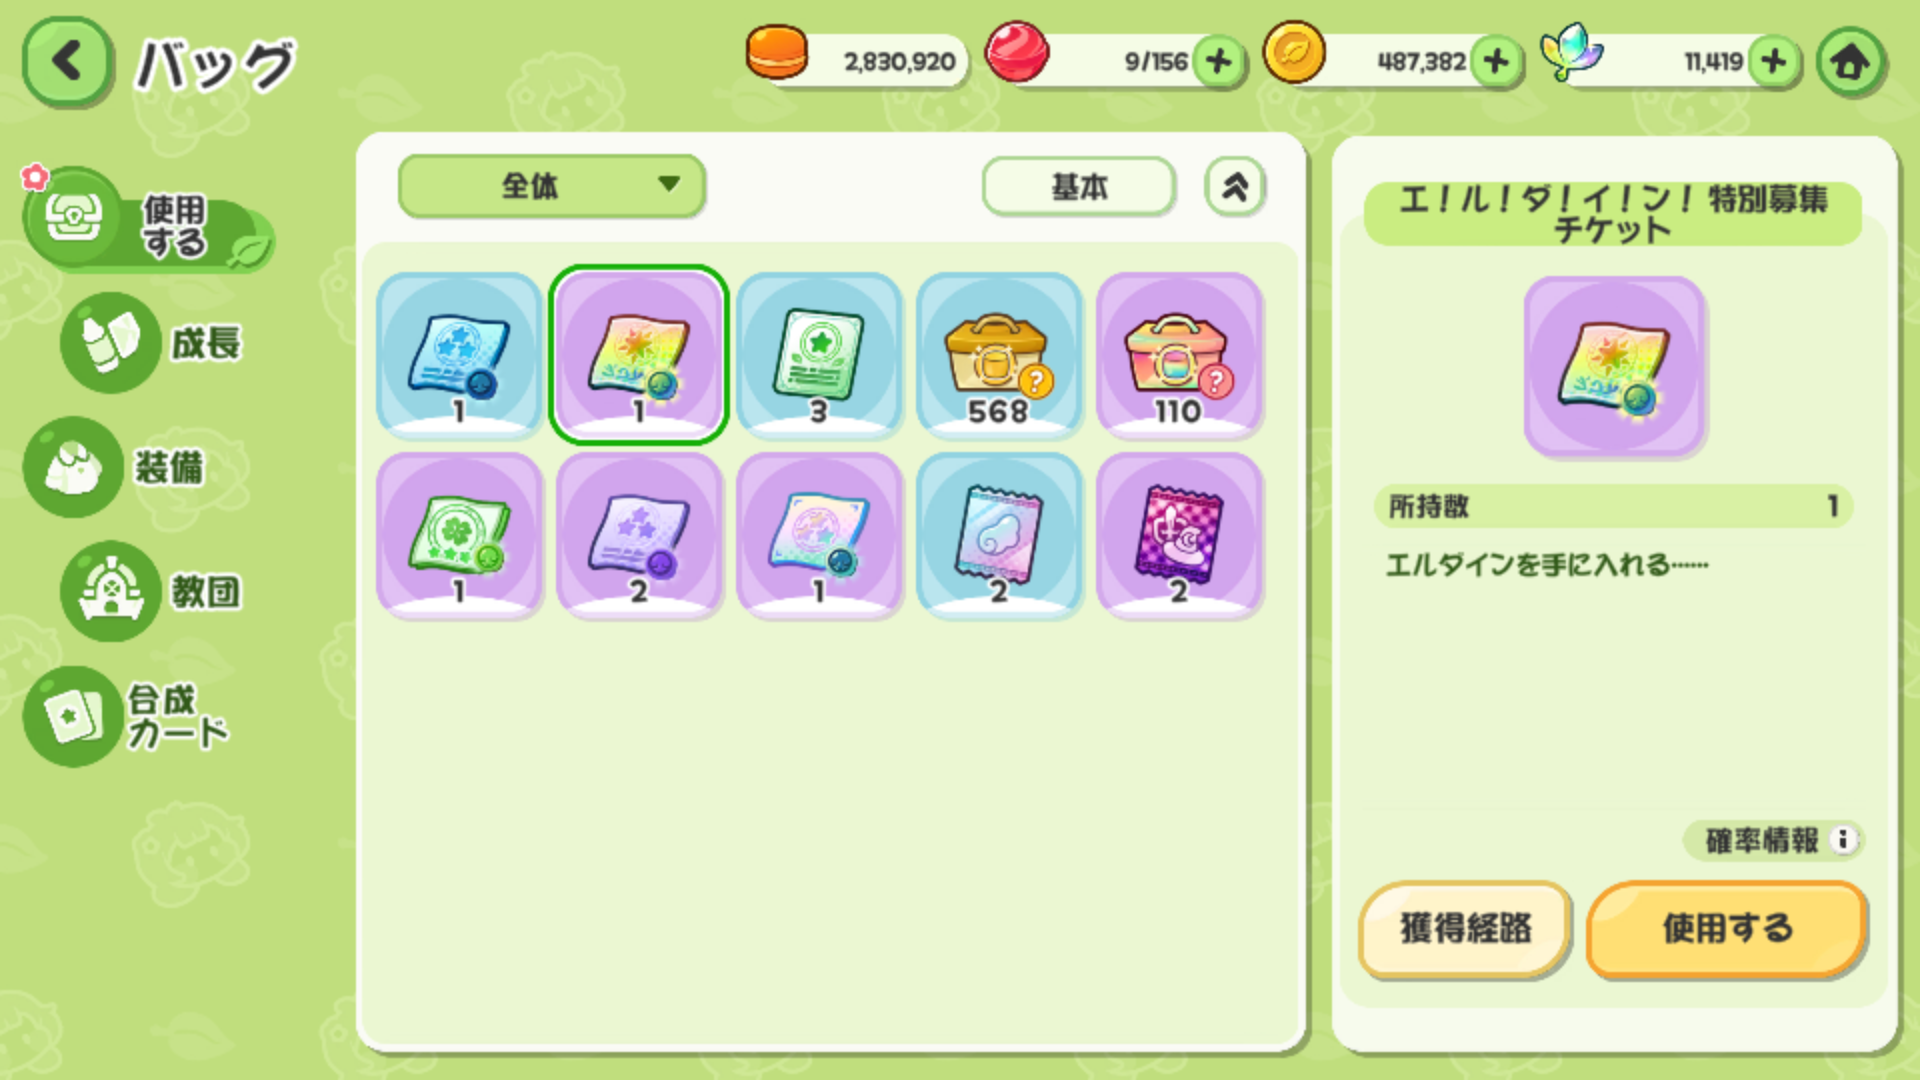
Task: Add more crystal gems
Action: pyautogui.click(x=1774, y=62)
